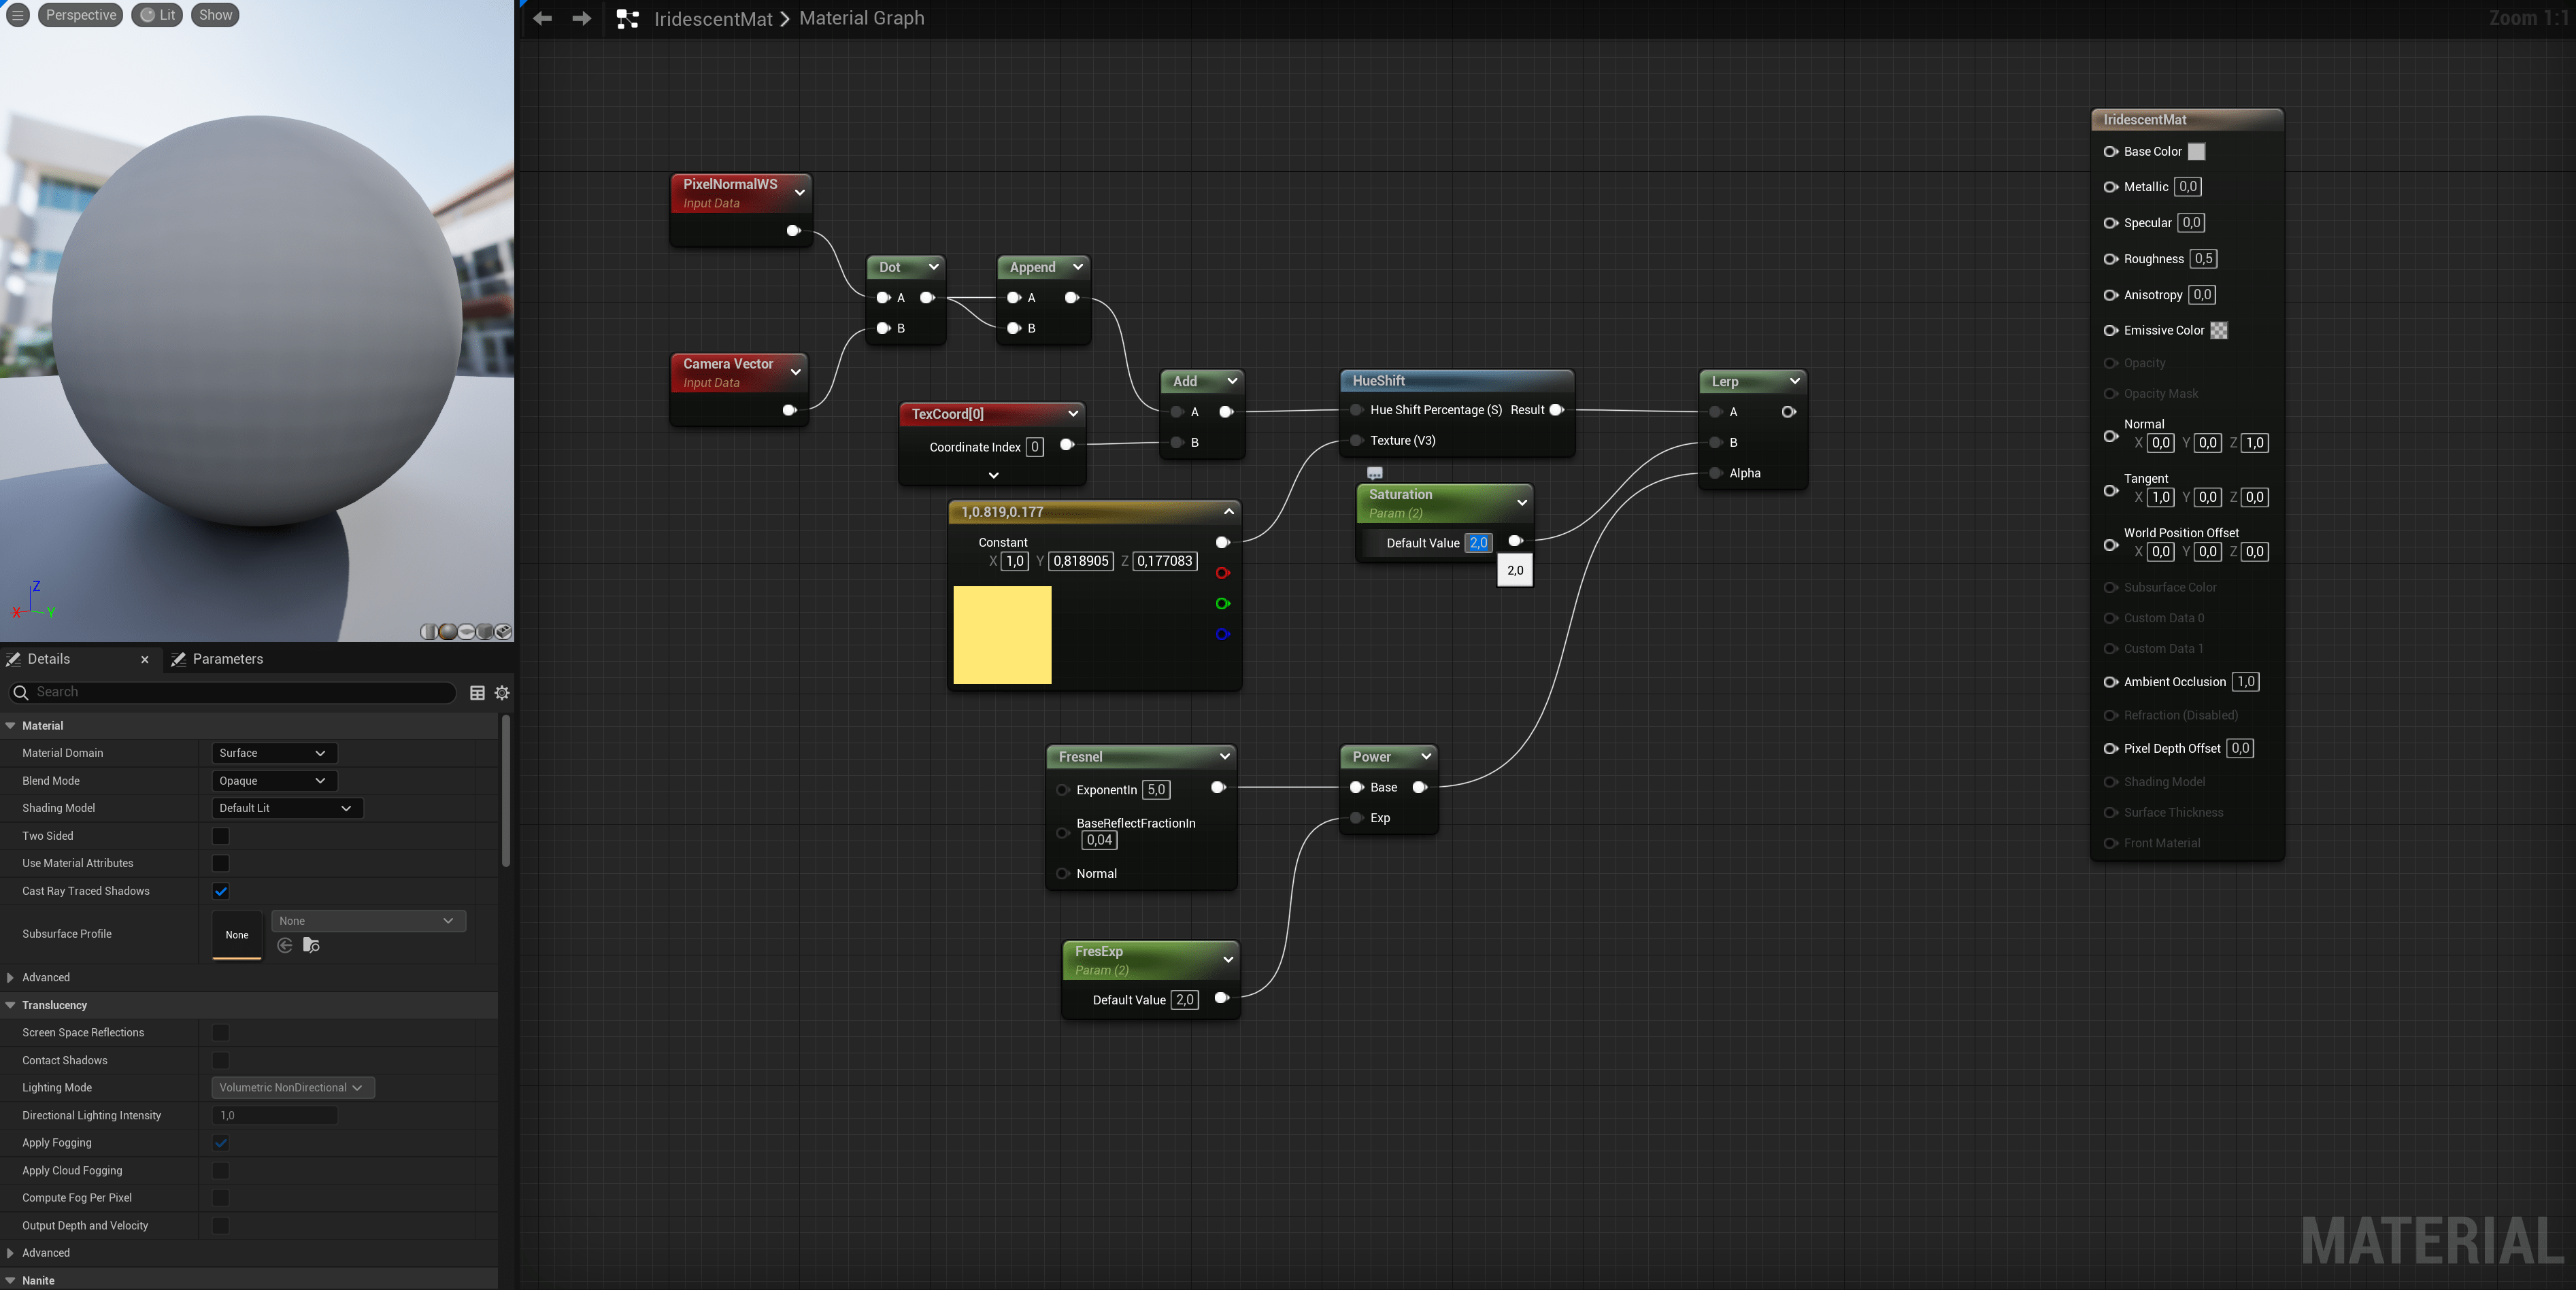Open the Shading Model dropdown
The height and width of the screenshot is (1290, 2576).
tap(286, 808)
